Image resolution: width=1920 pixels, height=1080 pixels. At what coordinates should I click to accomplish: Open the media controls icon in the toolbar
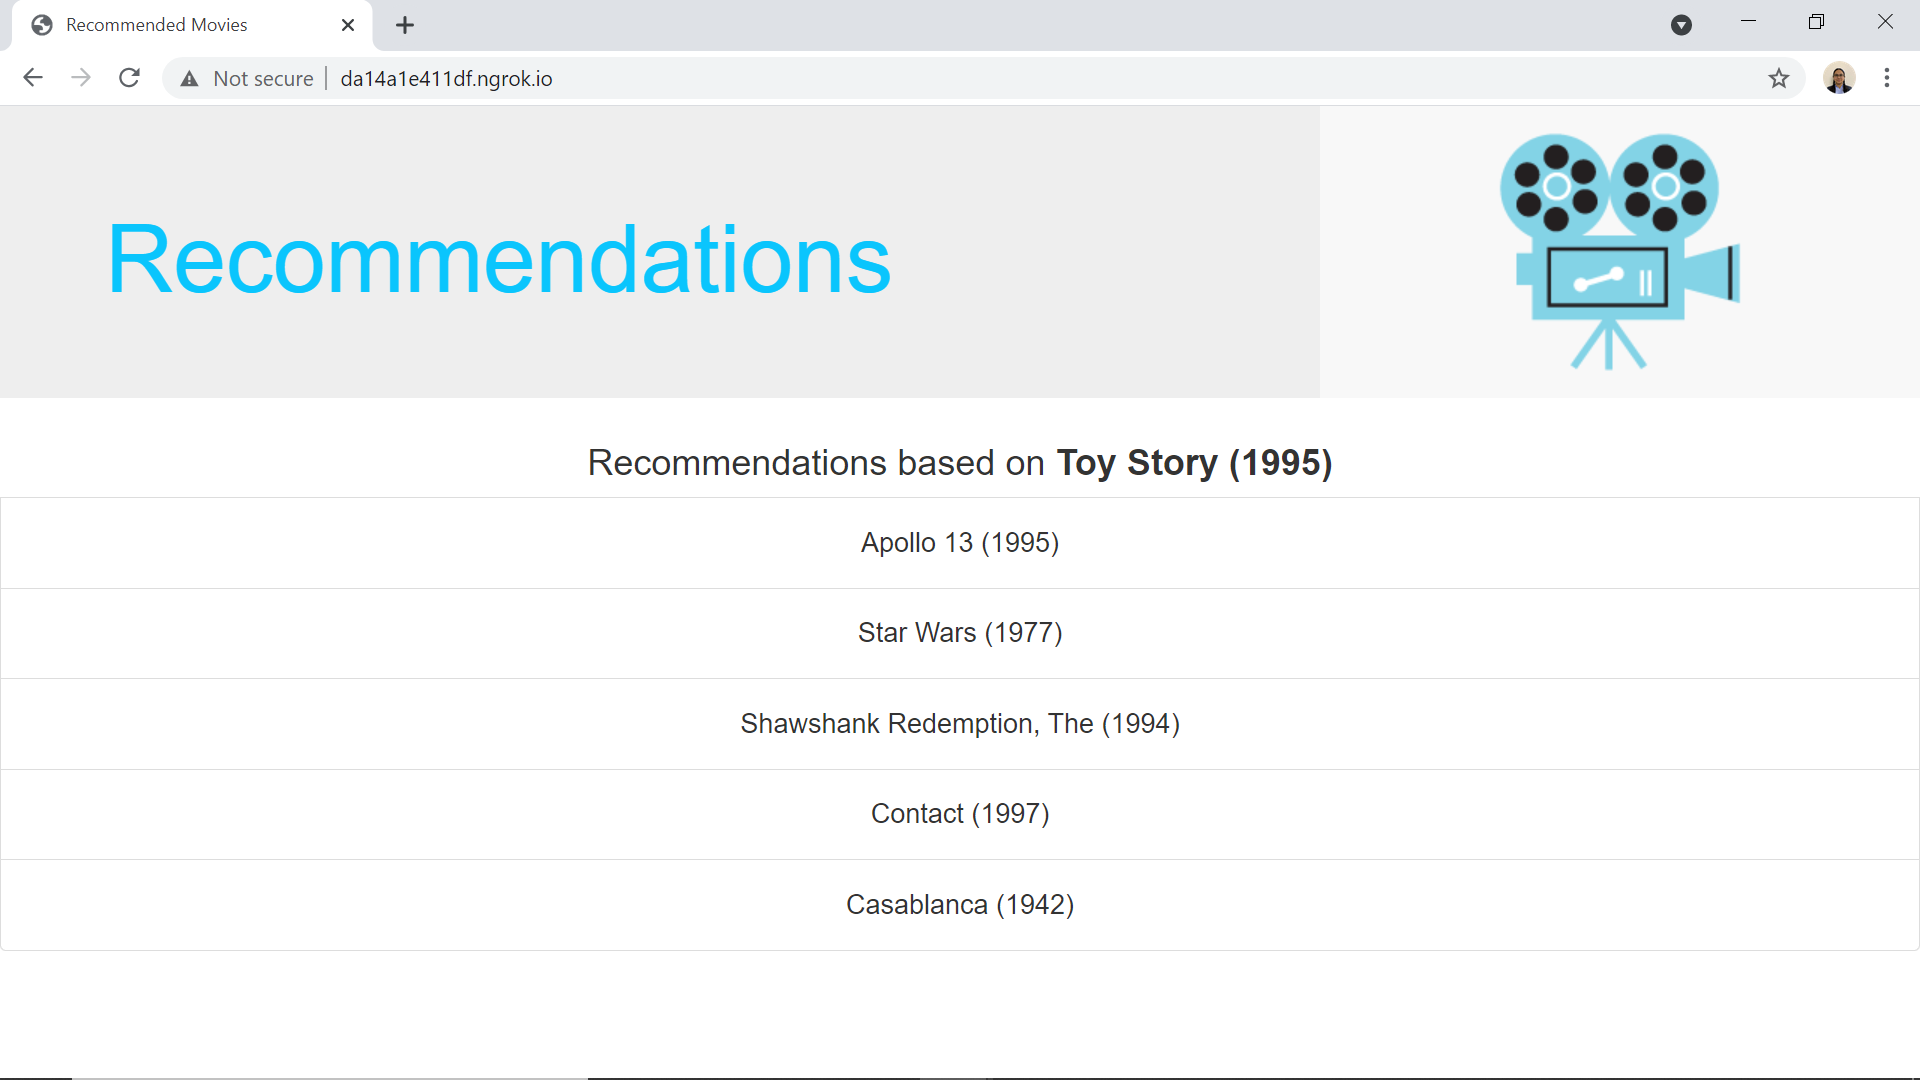click(x=1681, y=25)
